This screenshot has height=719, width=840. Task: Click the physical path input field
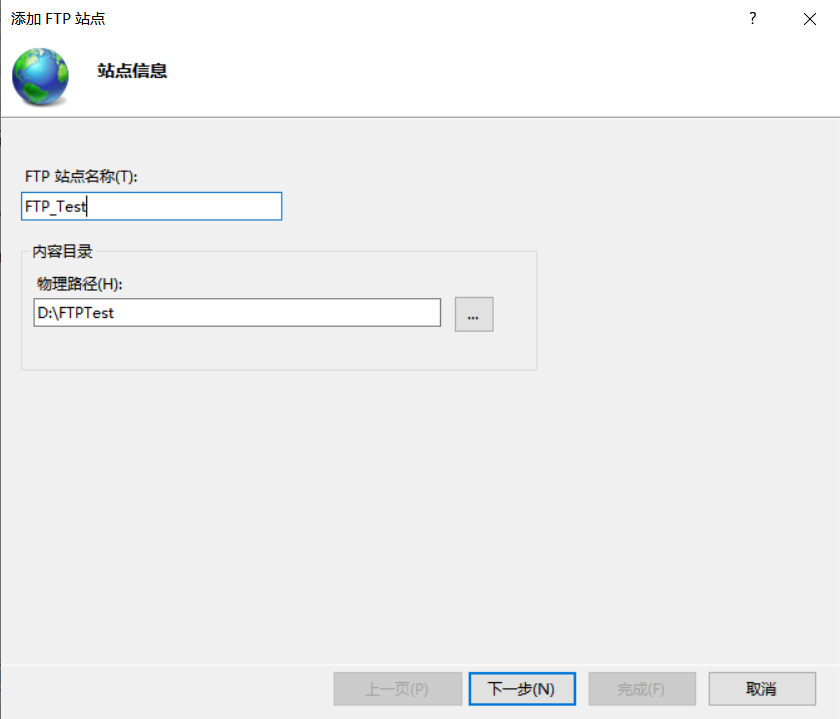pyautogui.click(x=237, y=313)
